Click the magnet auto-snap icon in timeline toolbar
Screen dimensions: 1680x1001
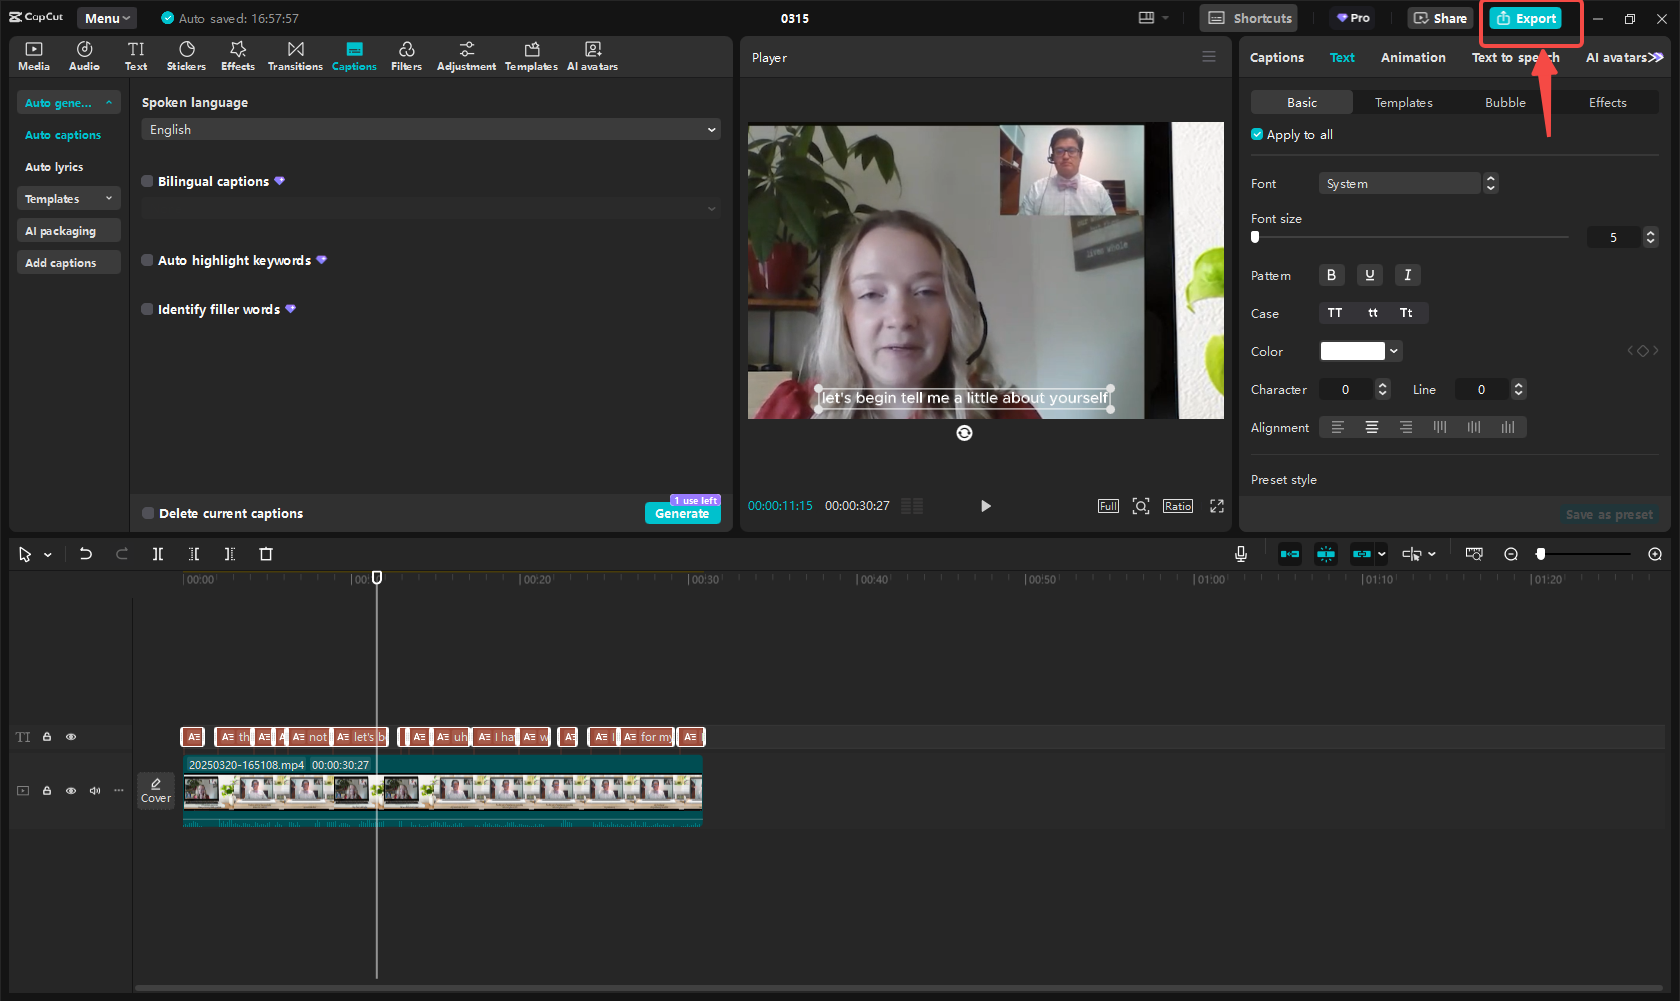pos(1326,553)
